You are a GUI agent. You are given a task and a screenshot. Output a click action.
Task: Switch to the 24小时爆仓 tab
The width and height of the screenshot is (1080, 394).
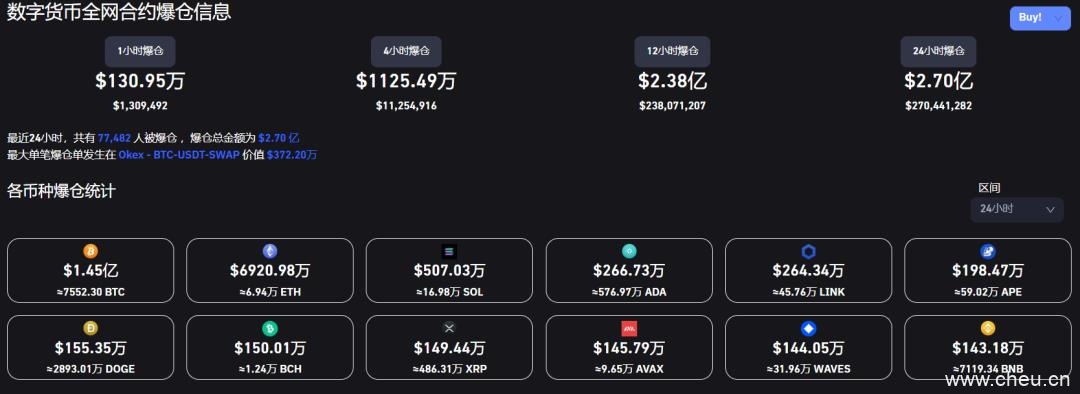point(938,51)
